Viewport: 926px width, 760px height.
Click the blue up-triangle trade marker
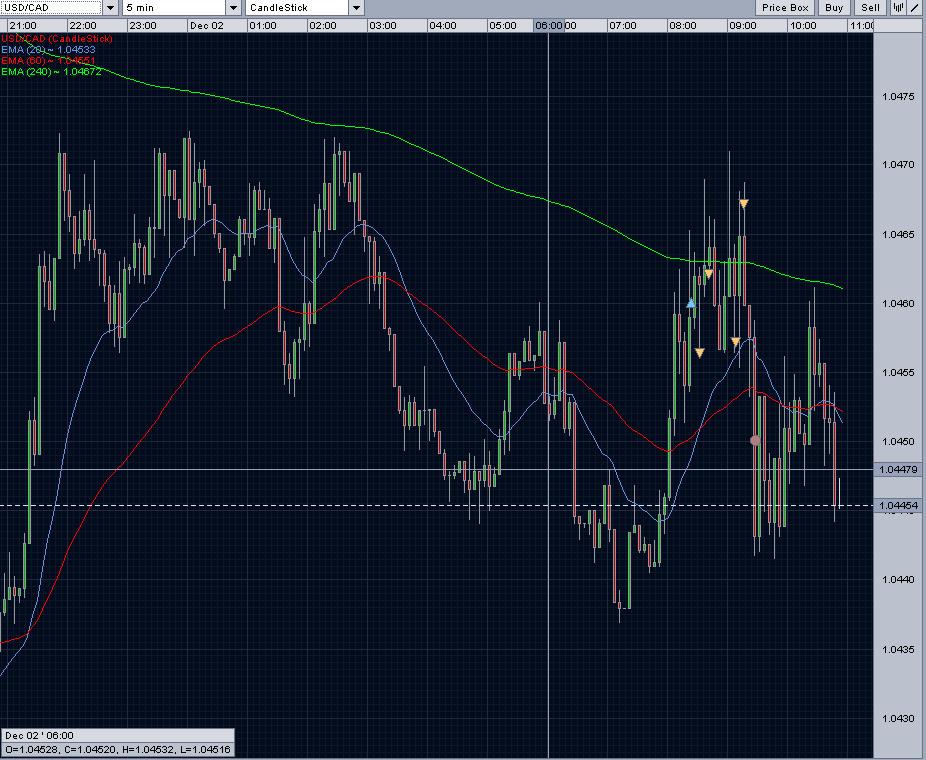[x=691, y=302]
